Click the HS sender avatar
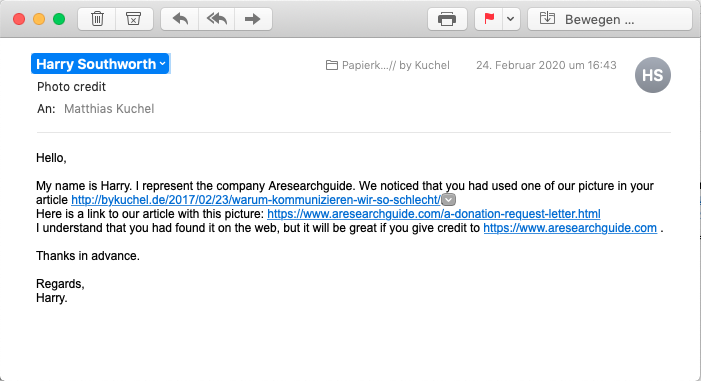This screenshot has width=701, height=381. tap(653, 75)
